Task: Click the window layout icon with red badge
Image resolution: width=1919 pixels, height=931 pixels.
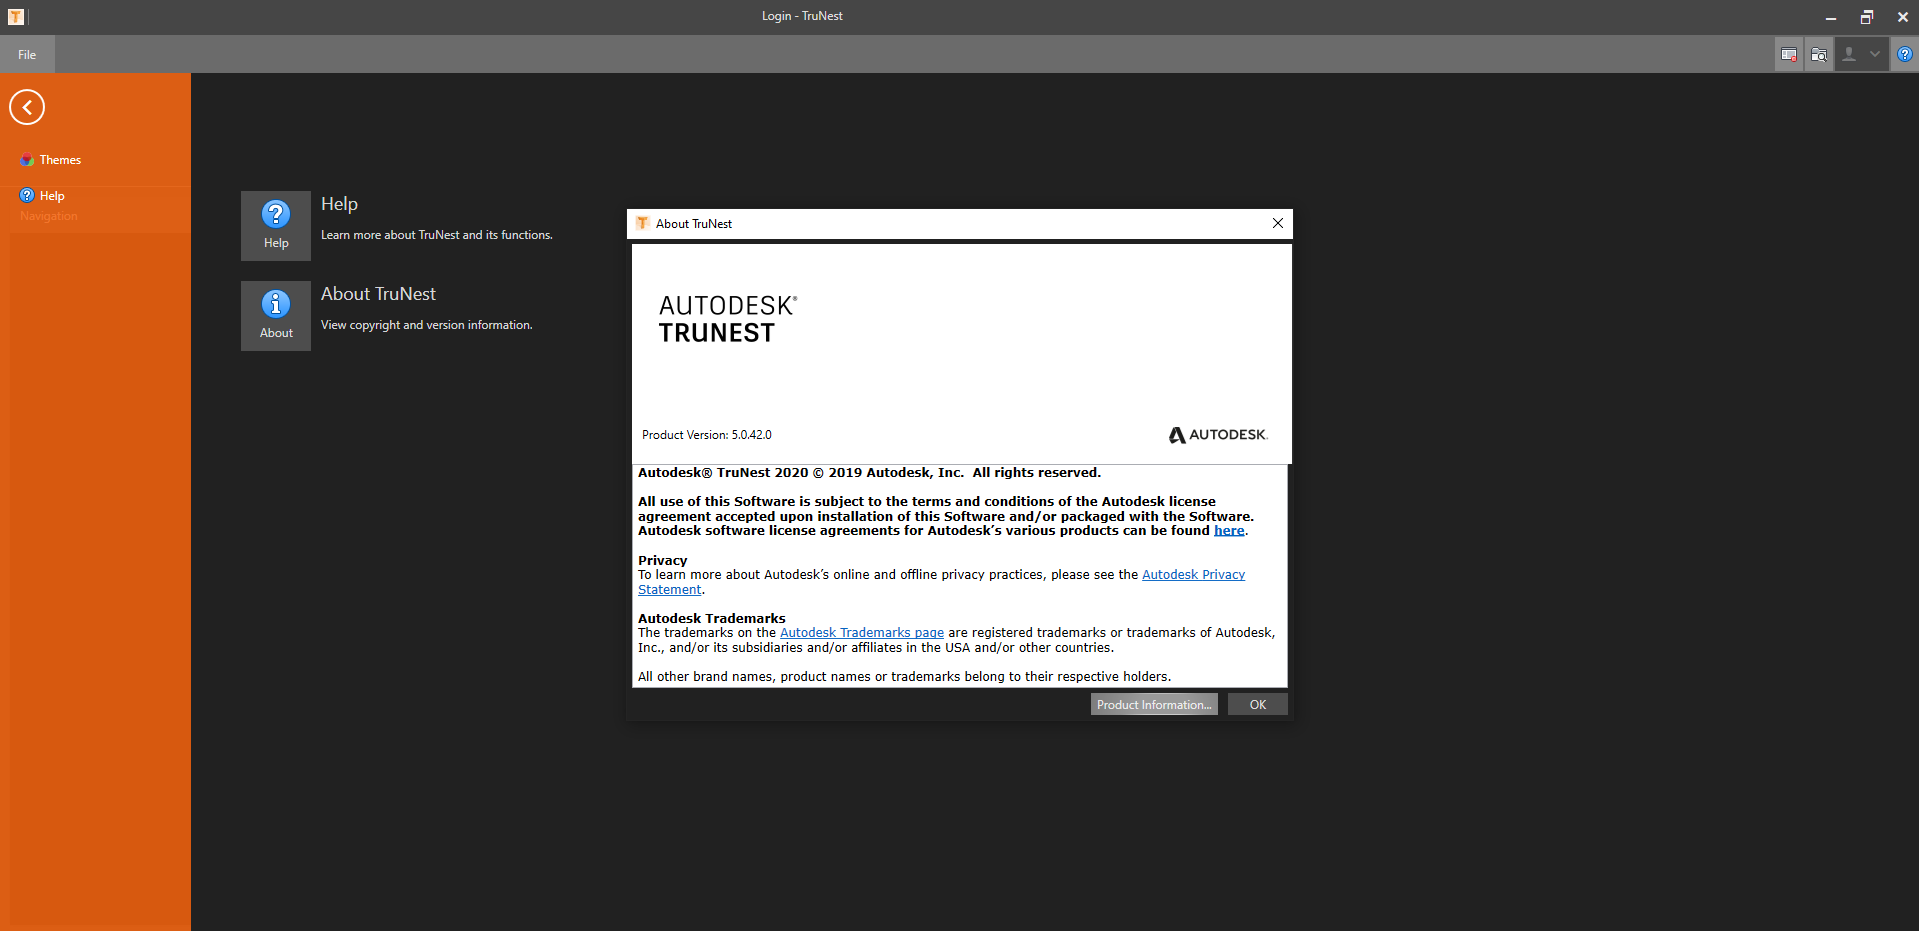Action: coord(1789,55)
